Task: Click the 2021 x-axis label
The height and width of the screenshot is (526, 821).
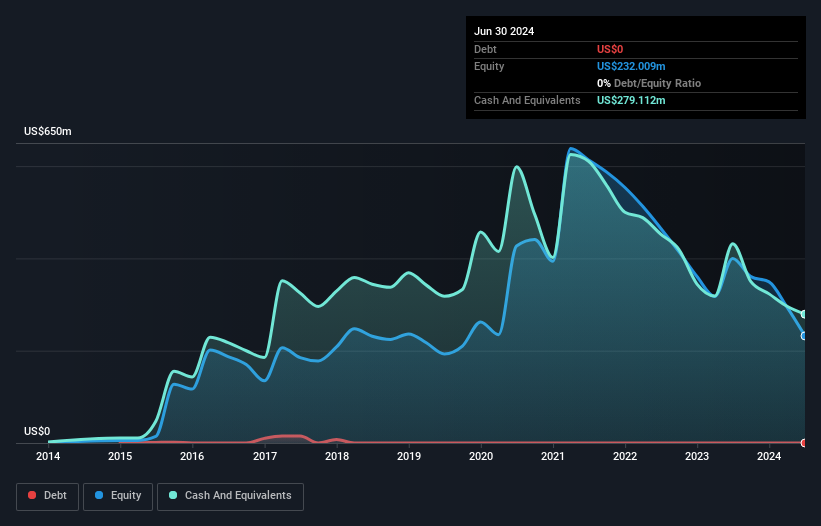Action: point(553,456)
